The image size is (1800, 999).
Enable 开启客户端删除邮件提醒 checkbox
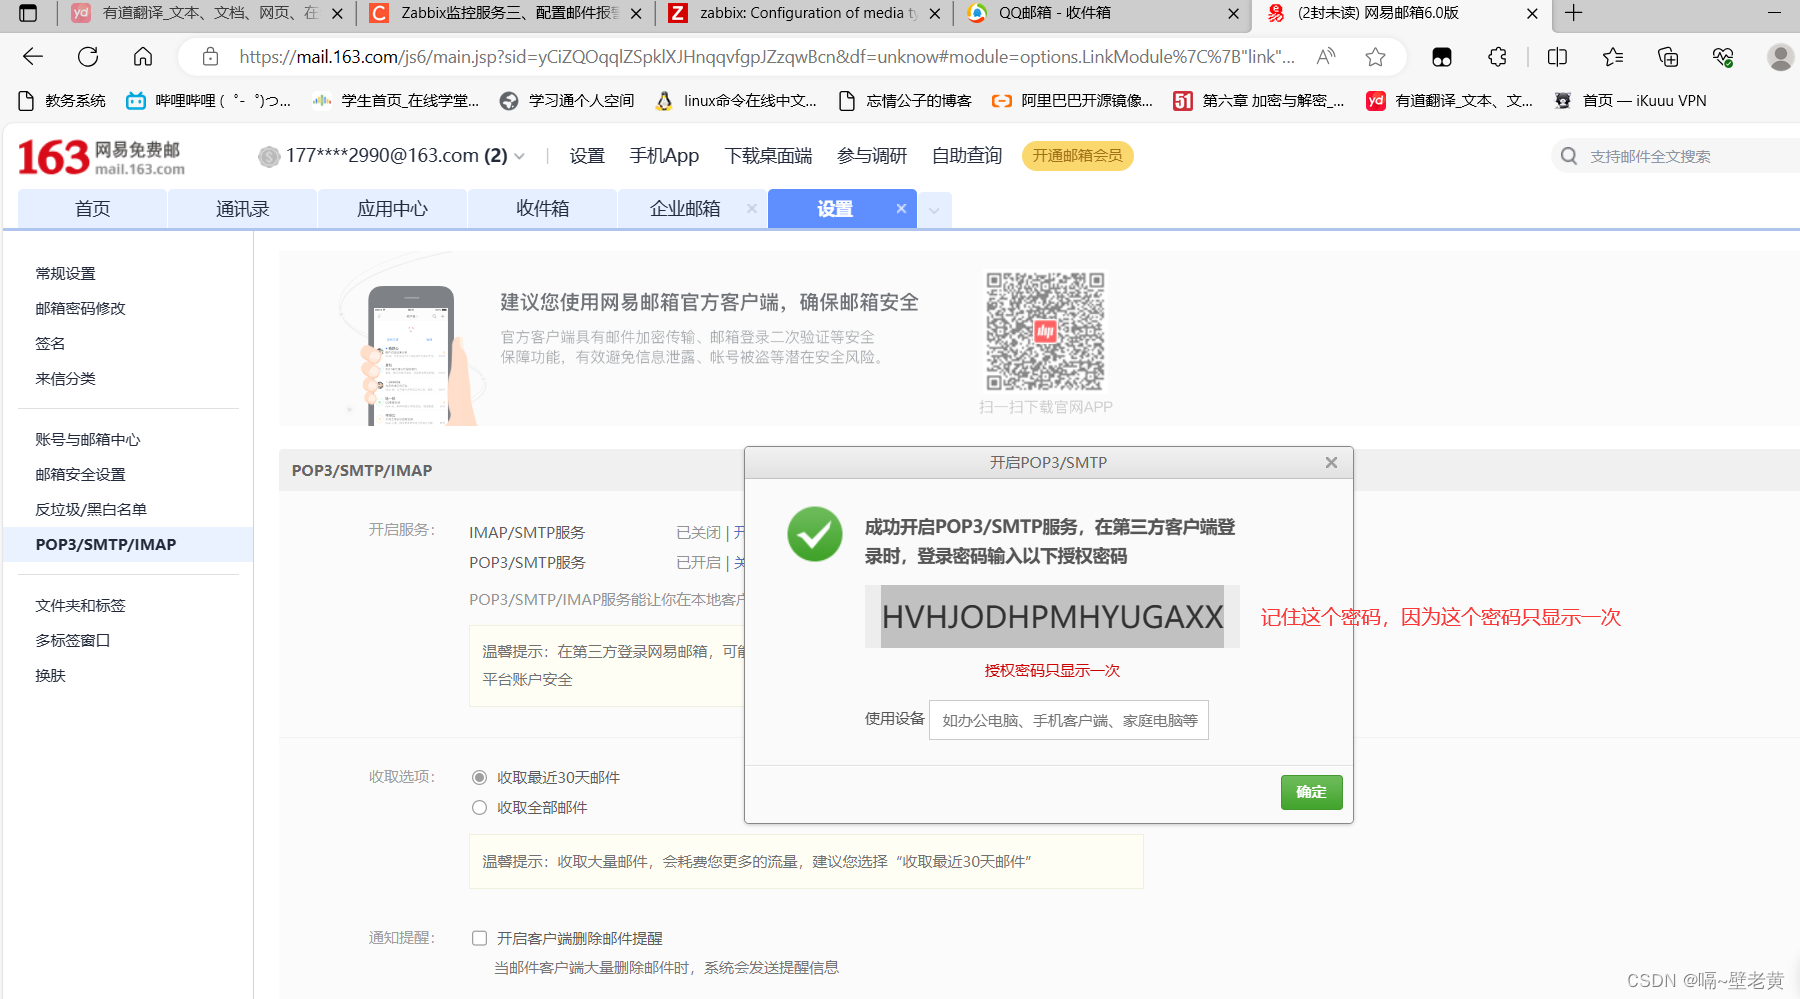tap(479, 938)
